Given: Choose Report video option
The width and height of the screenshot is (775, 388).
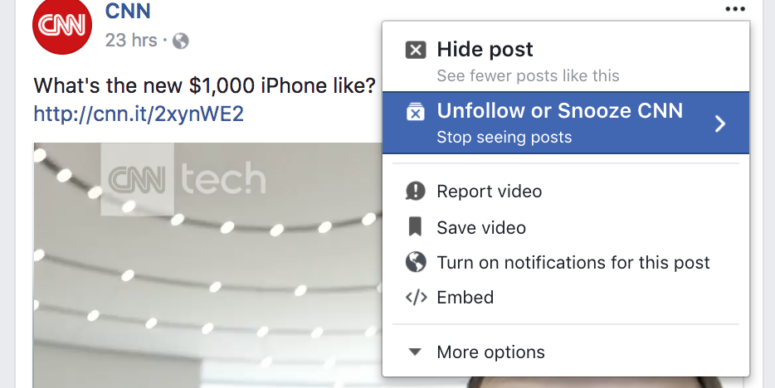Looking at the screenshot, I should 565,191.
